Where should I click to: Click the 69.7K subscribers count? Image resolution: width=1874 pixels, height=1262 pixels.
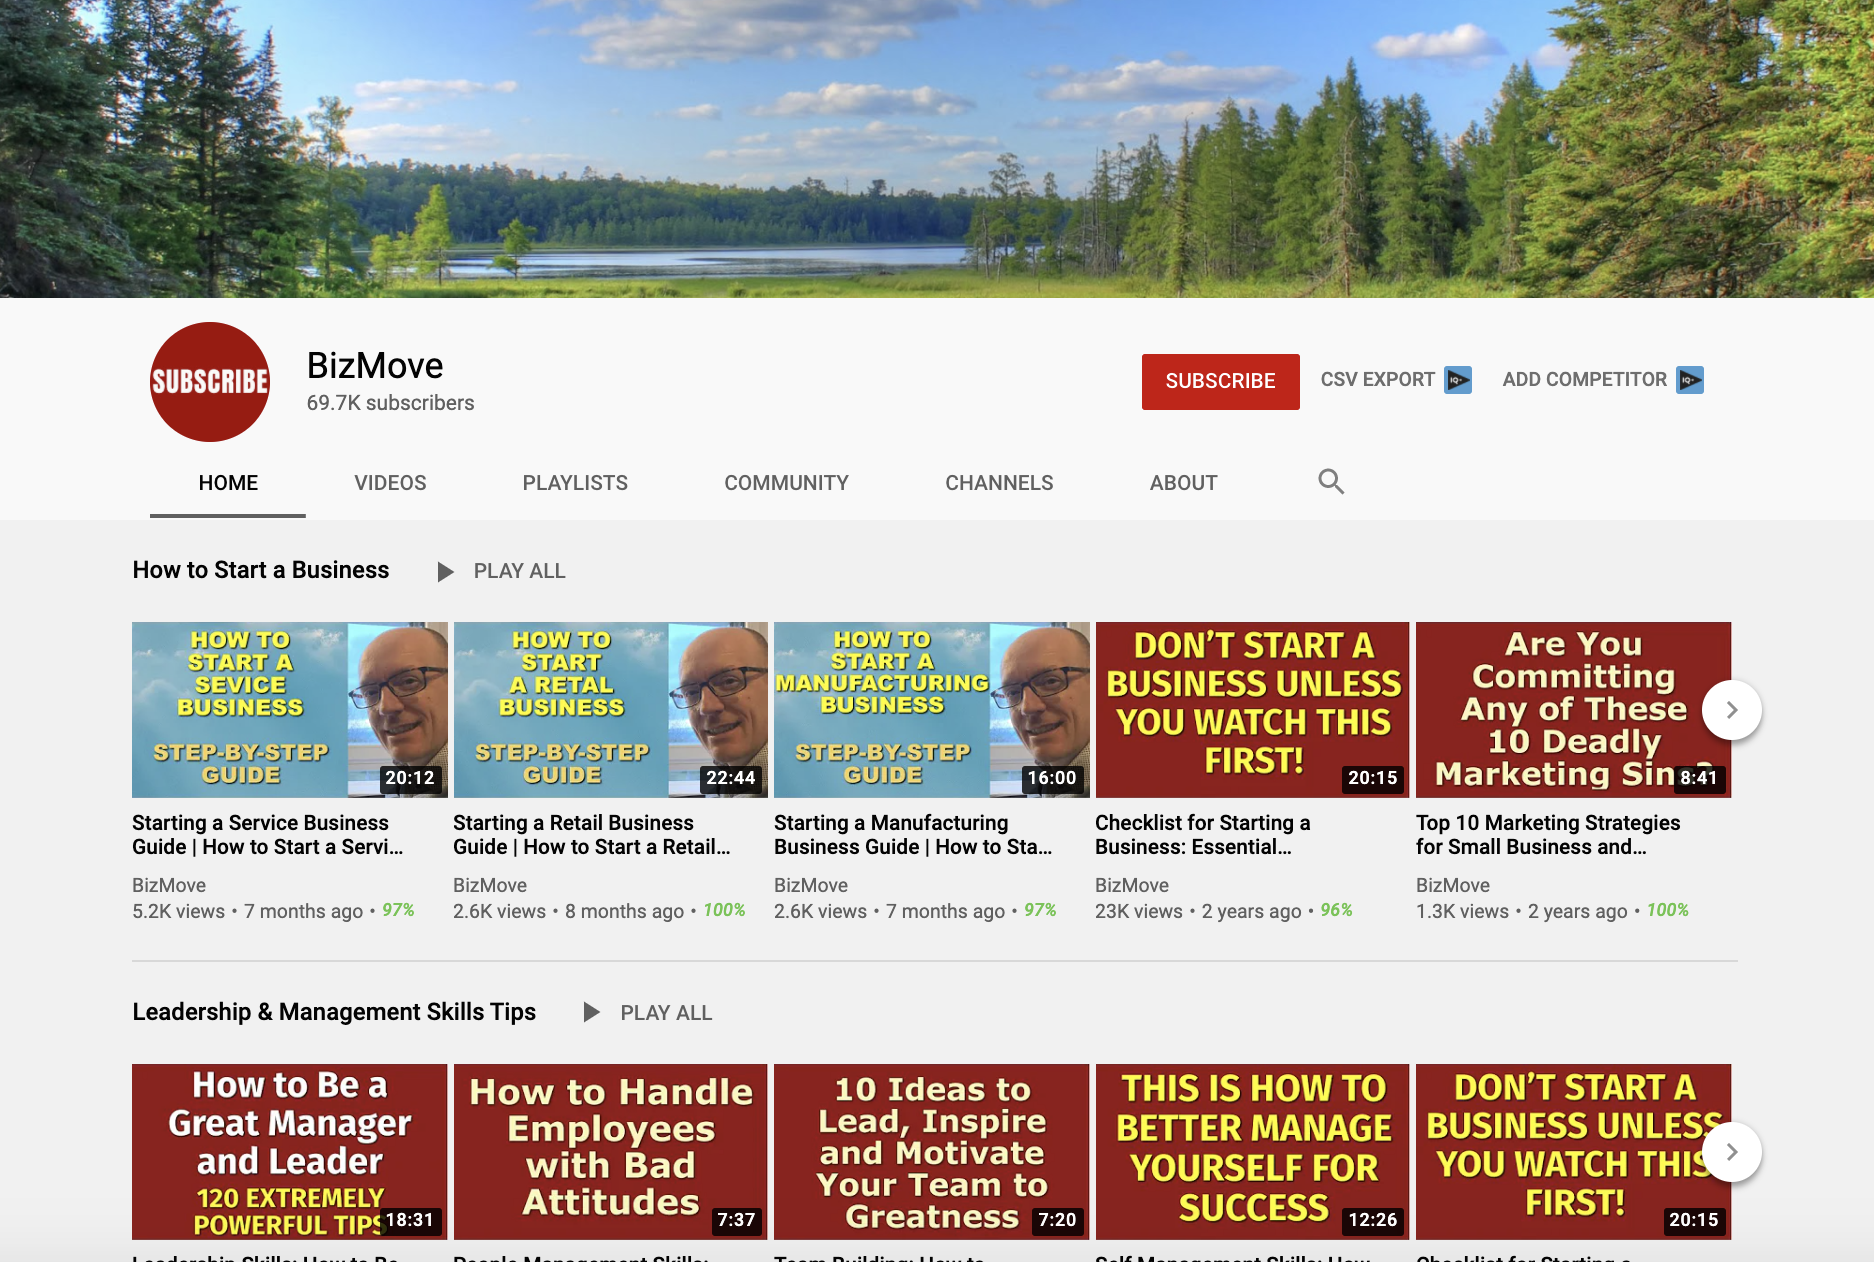pyautogui.click(x=390, y=403)
